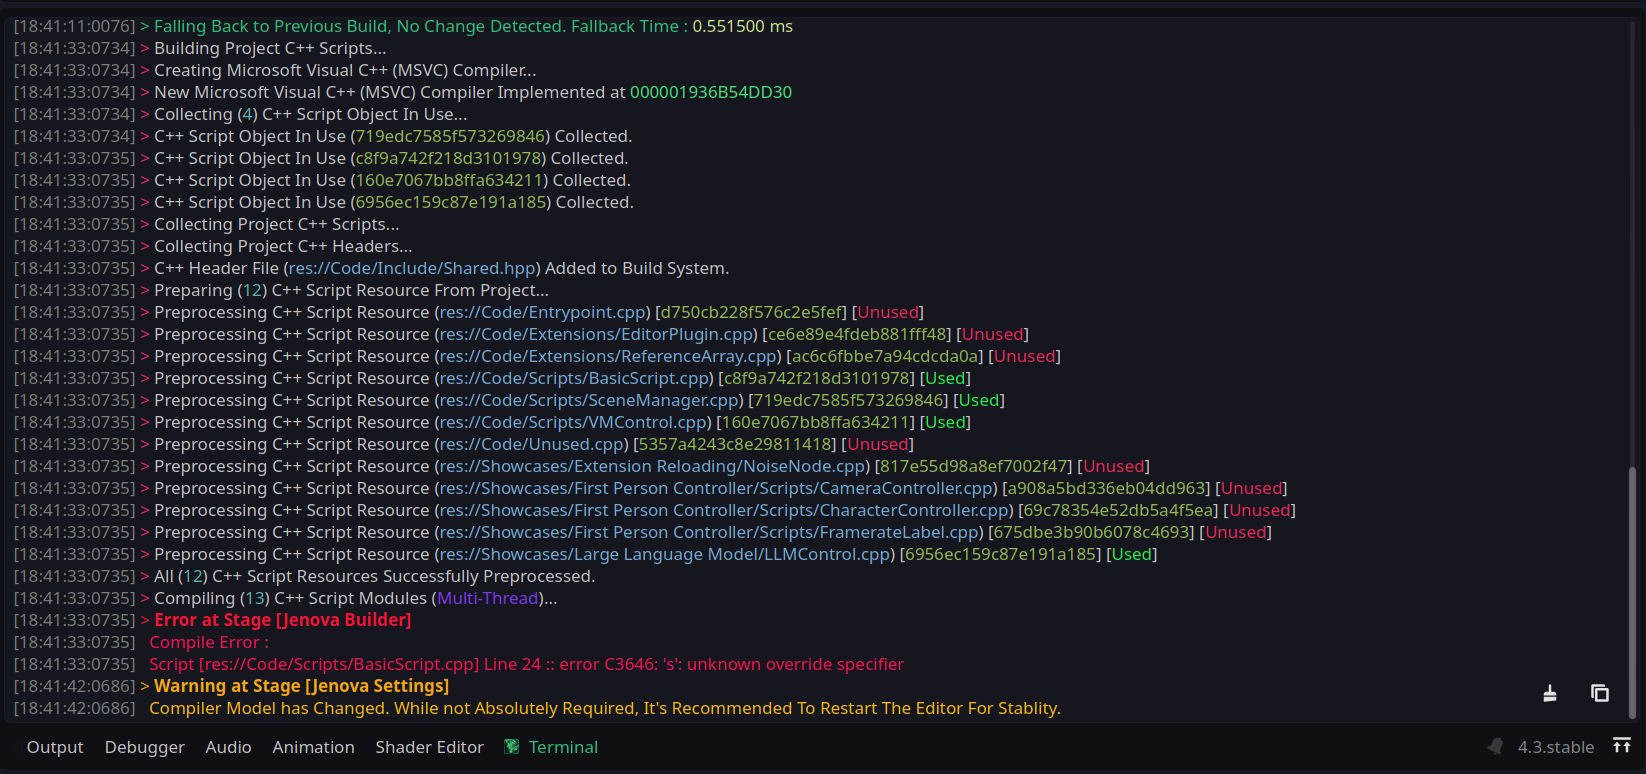Click the FramerateLabel.cpp resource path

coord(710,532)
